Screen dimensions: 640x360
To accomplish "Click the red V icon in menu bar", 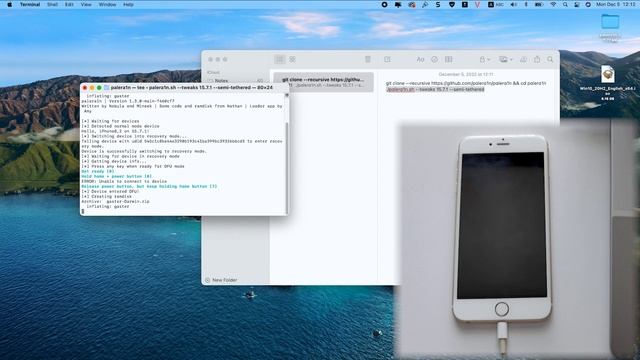I will [477, 4].
